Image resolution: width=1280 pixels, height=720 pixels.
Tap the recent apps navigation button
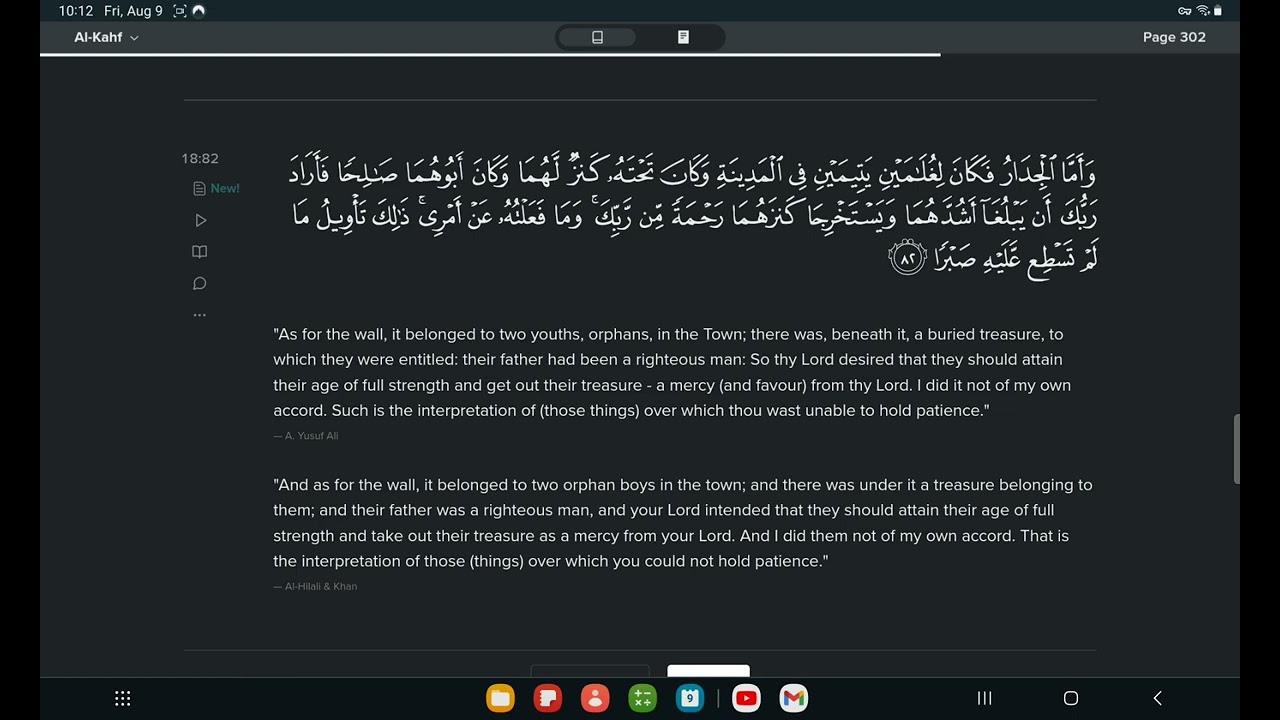[984, 698]
